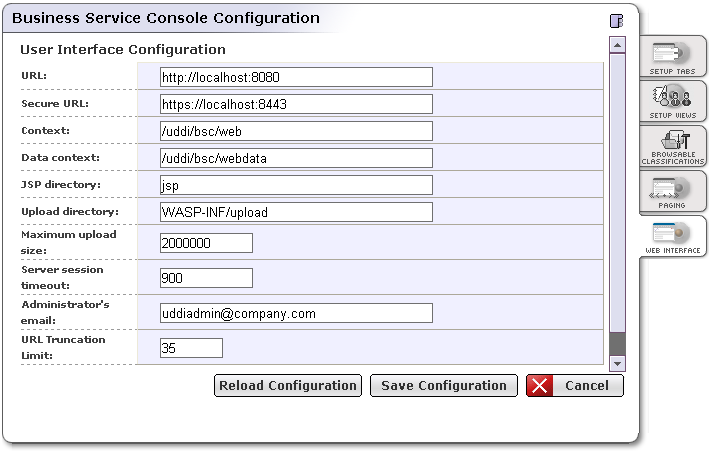710x451 pixels.
Task: Click scrollbar up arrow
Action: pyautogui.click(x=618, y=45)
